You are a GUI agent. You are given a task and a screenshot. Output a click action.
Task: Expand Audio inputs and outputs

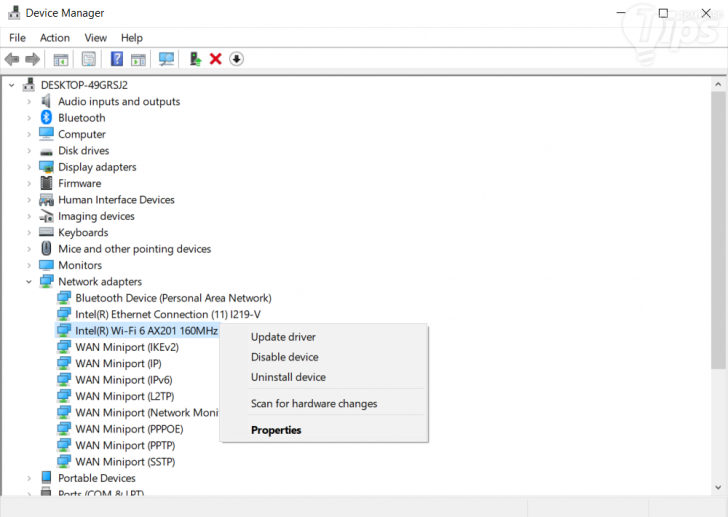pos(29,102)
